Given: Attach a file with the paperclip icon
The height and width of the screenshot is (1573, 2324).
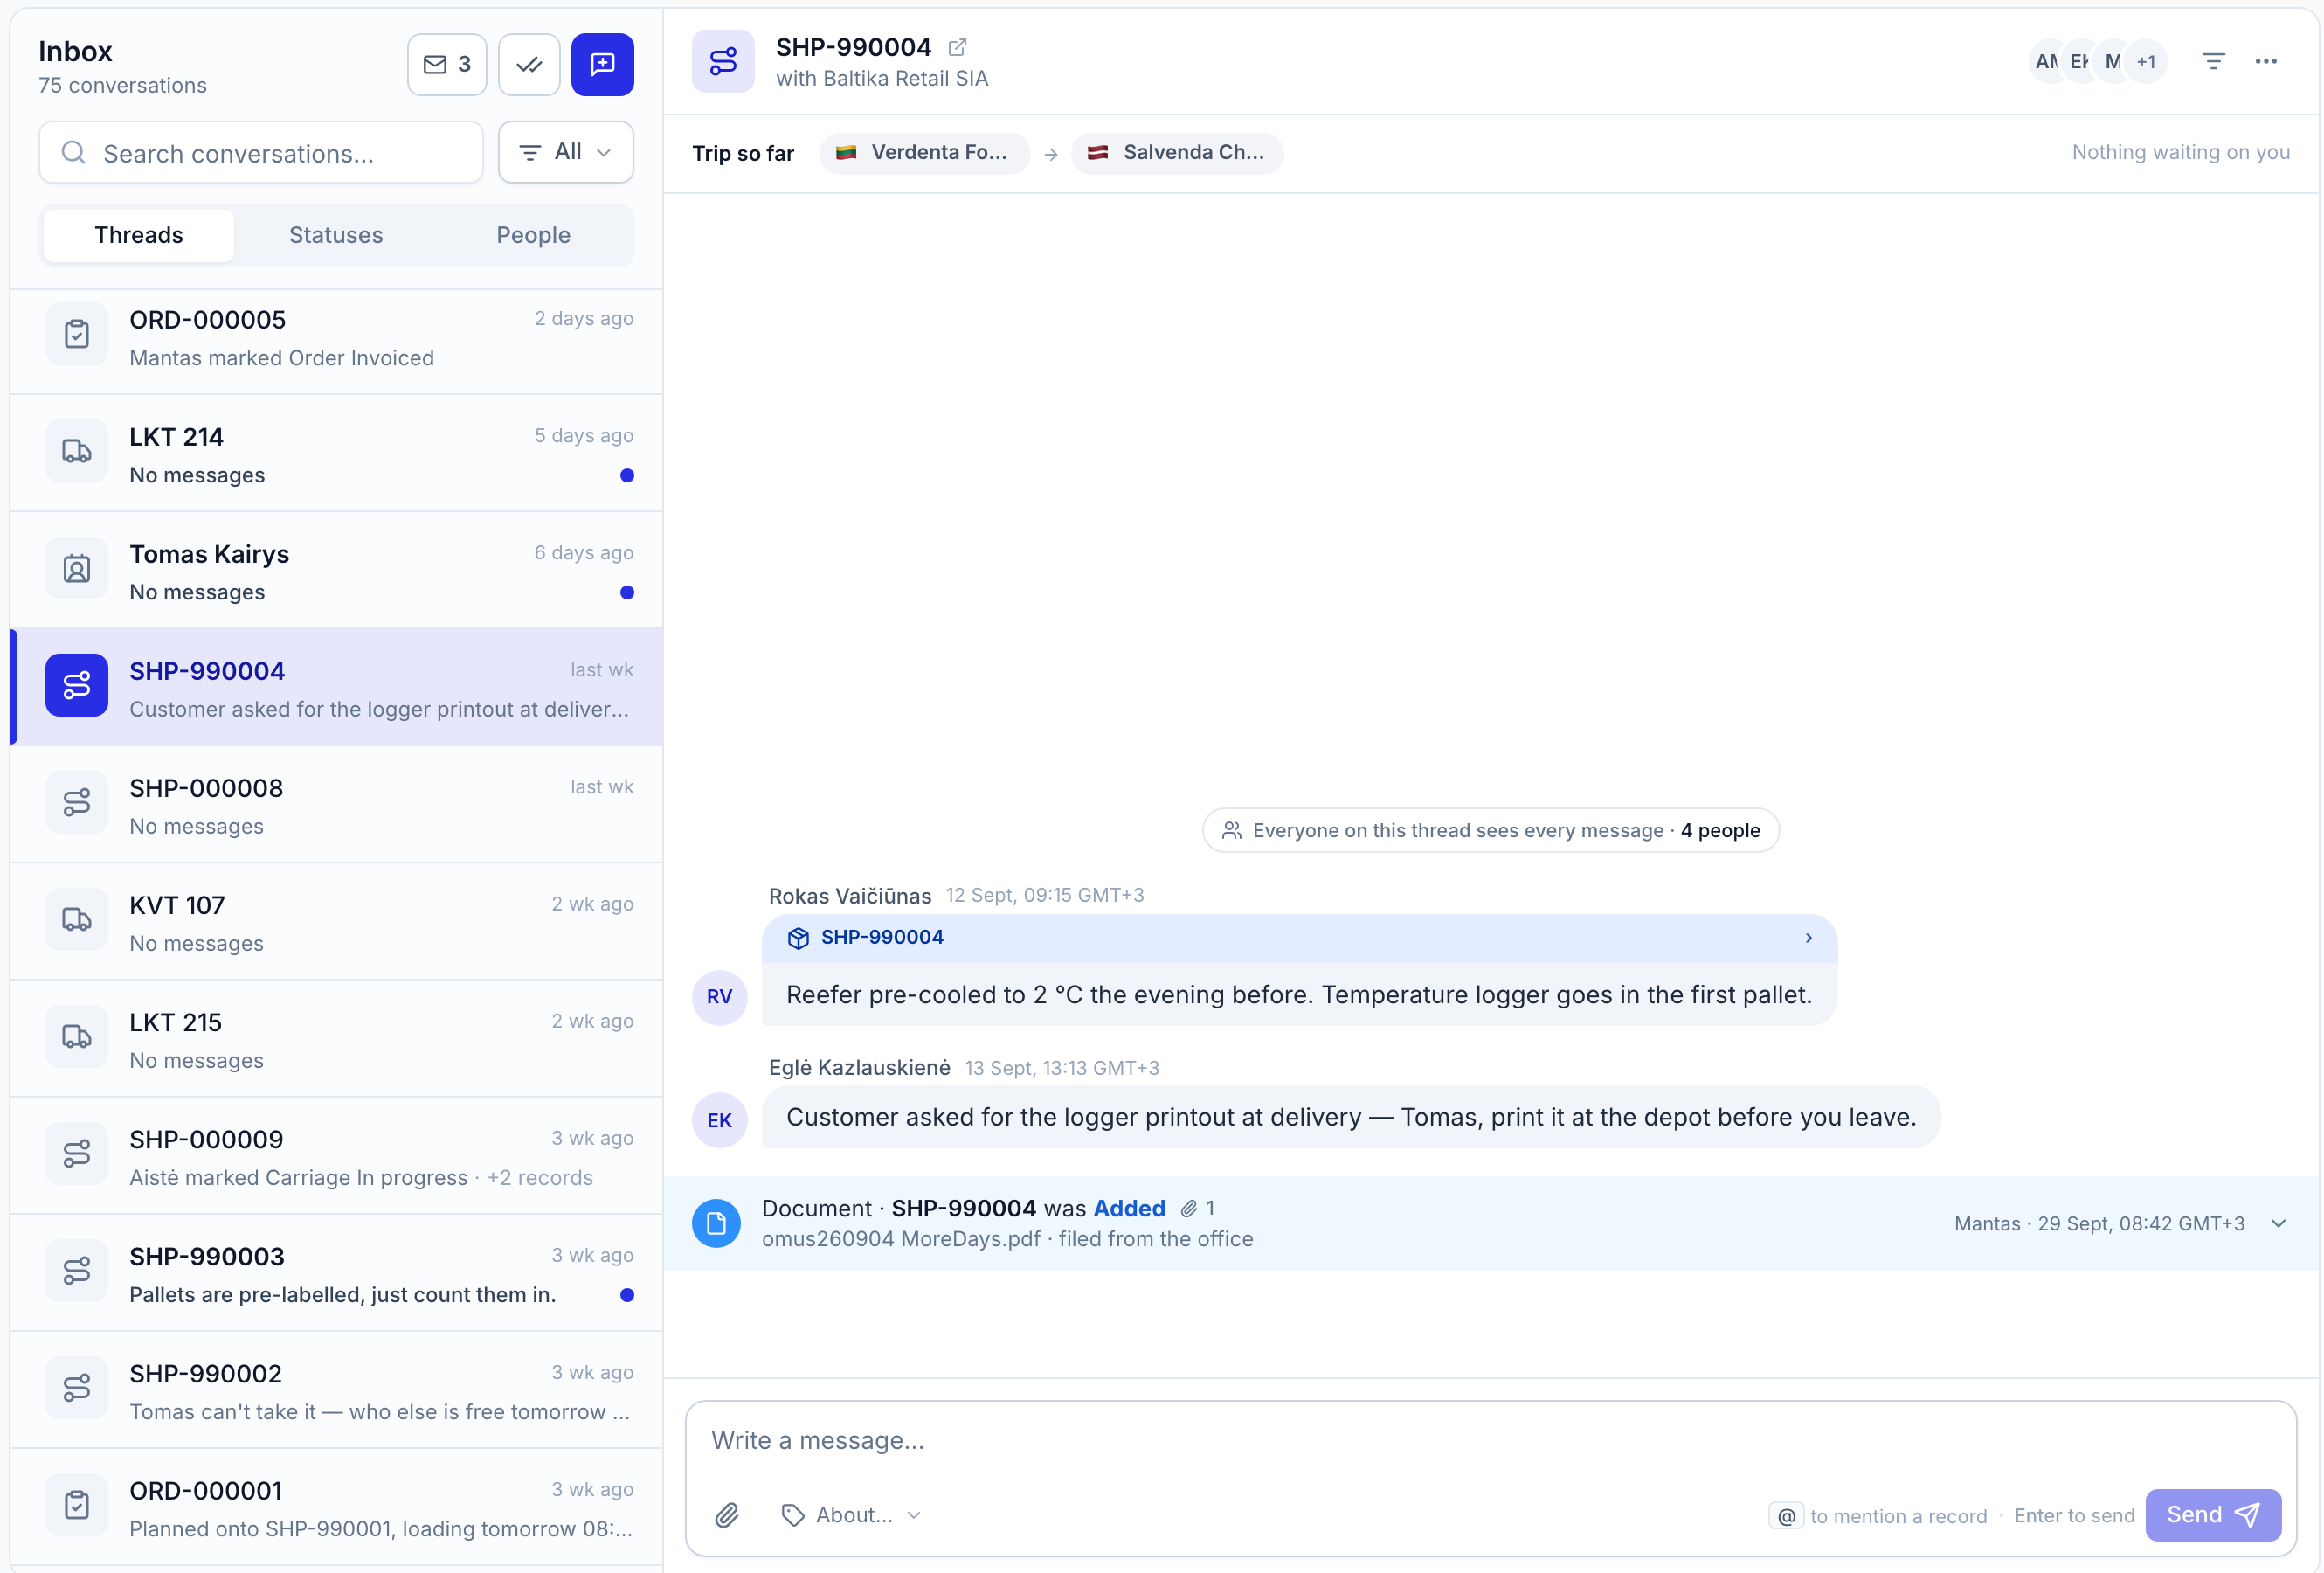Looking at the screenshot, I should (727, 1515).
